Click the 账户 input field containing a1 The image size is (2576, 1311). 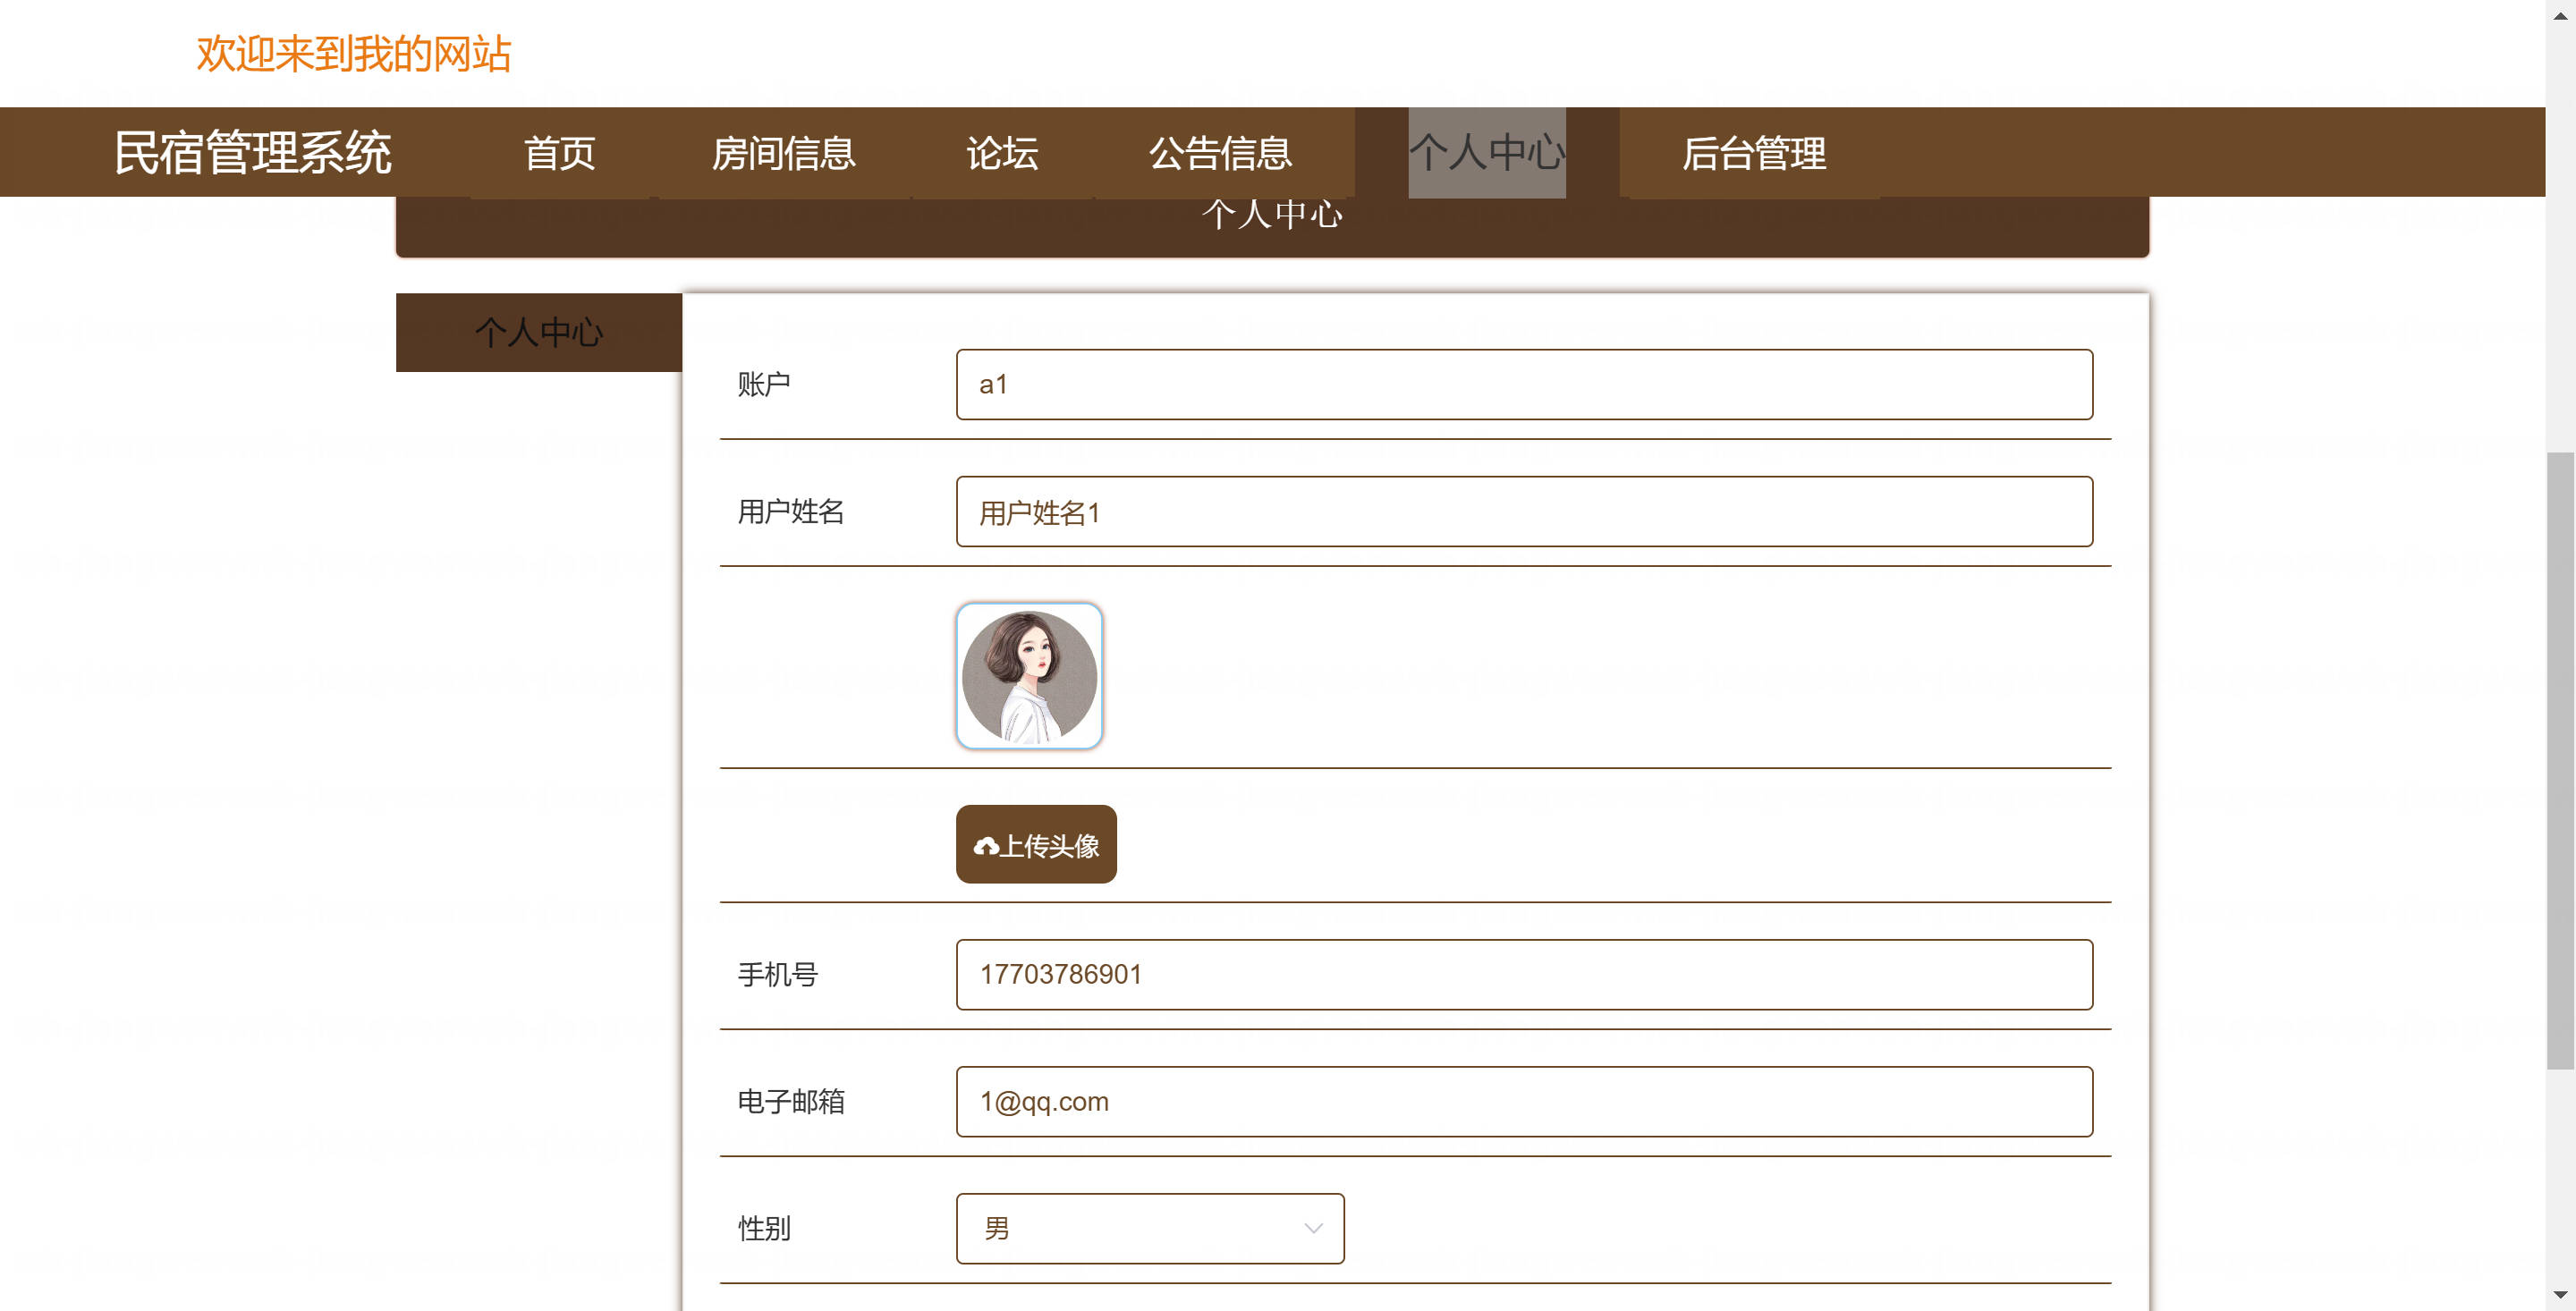(x=1524, y=384)
